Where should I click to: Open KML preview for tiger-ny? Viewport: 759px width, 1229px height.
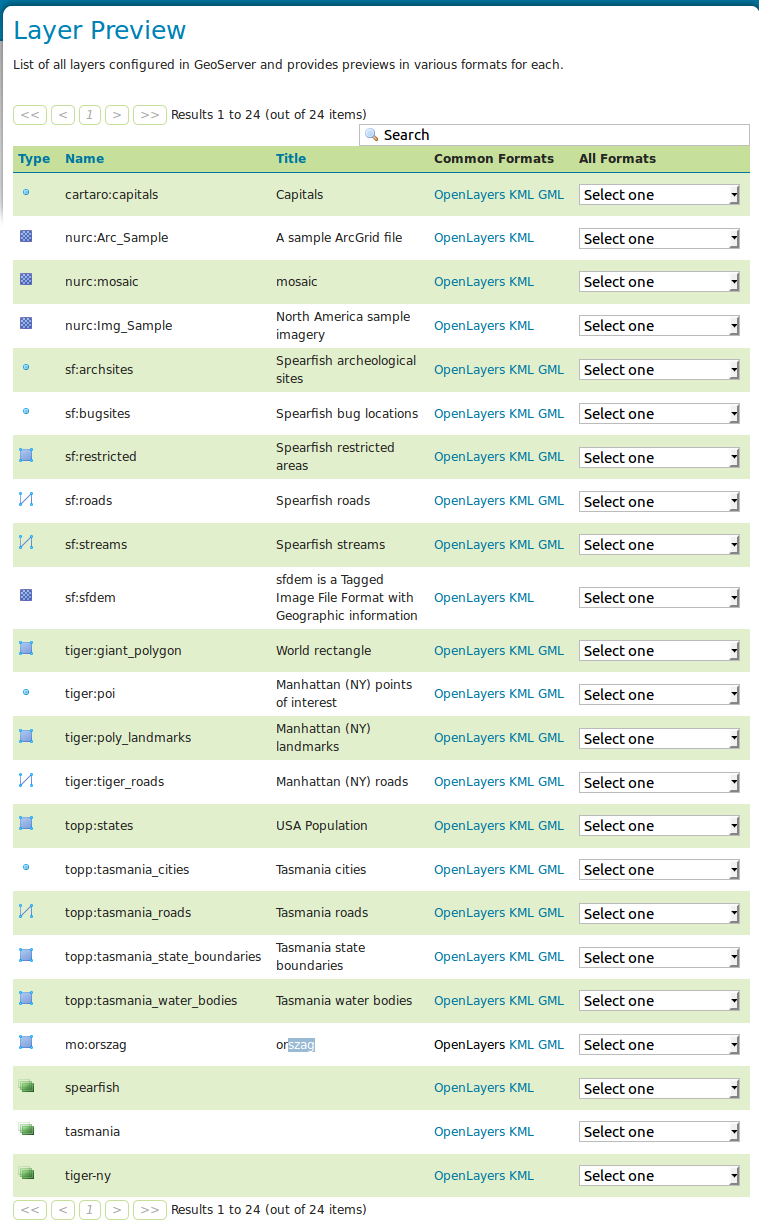[x=522, y=1176]
